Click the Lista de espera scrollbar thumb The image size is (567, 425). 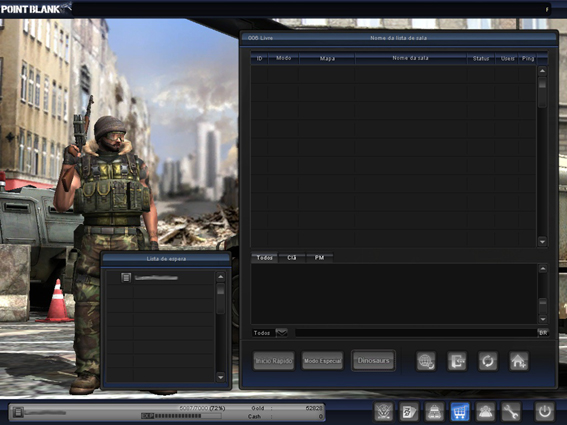tap(221, 298)
